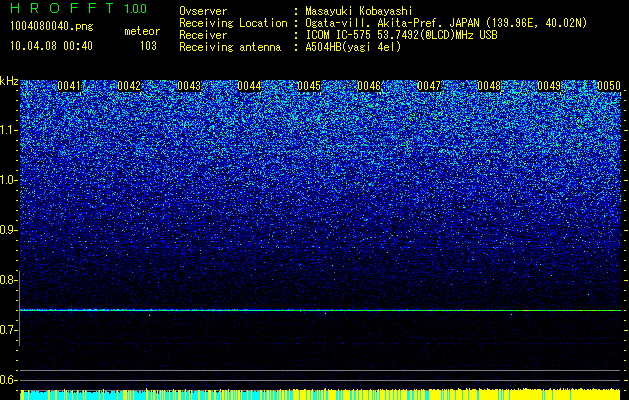Click the 'meteor' label
Viewport: 629px width, 400px height.
(x=142, y=31)
